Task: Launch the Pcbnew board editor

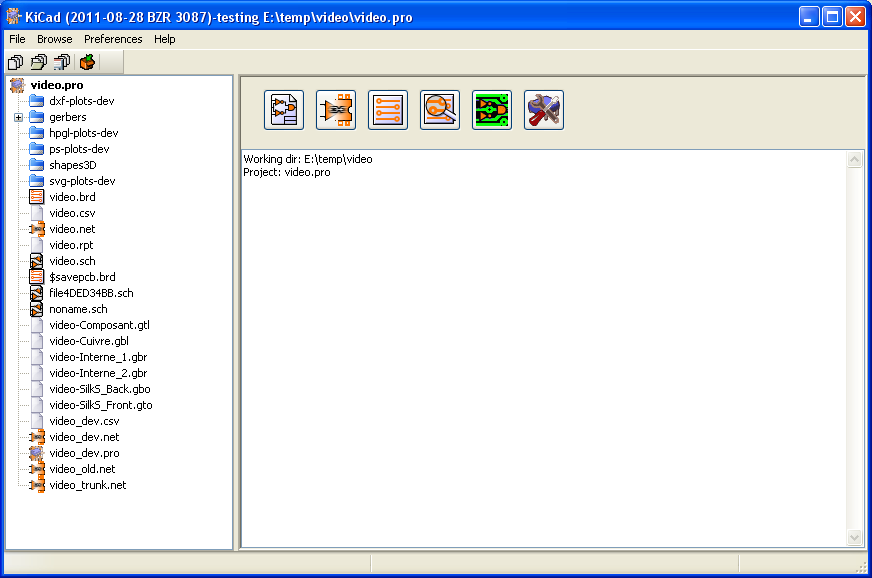Action: [x=388, y=110]
